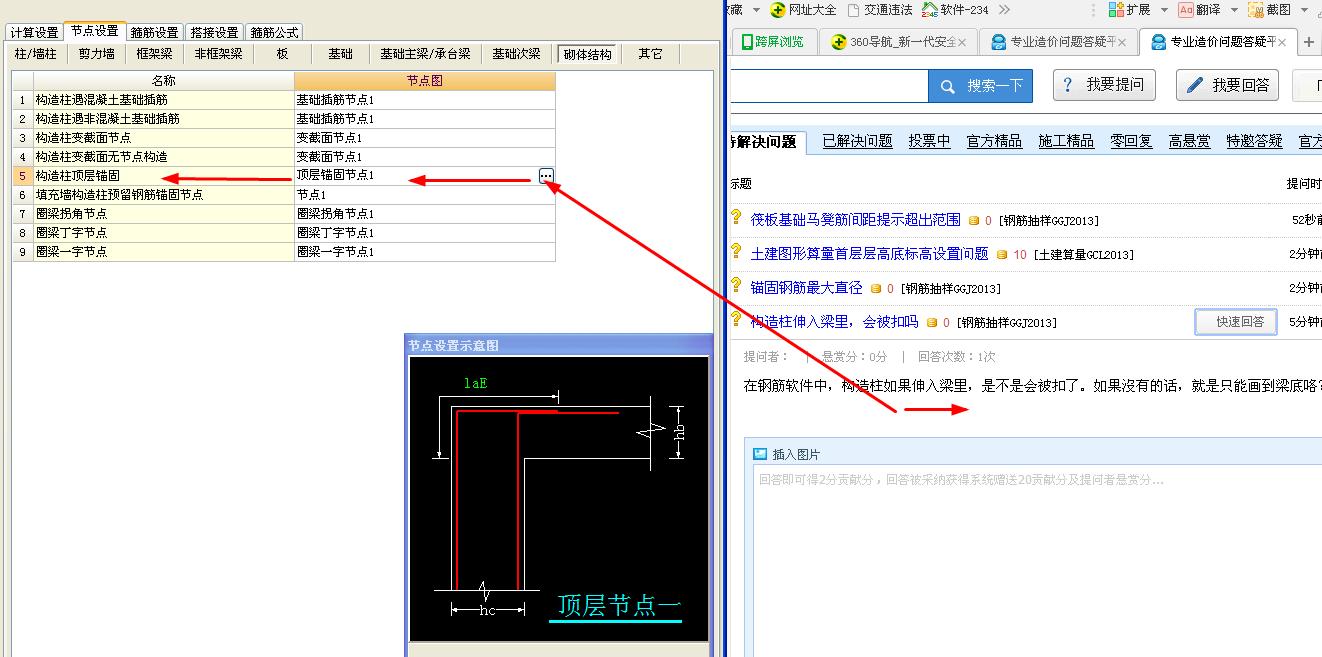Open question 构造柱伸入梁里，会被扣吗

tap(834, 321)
